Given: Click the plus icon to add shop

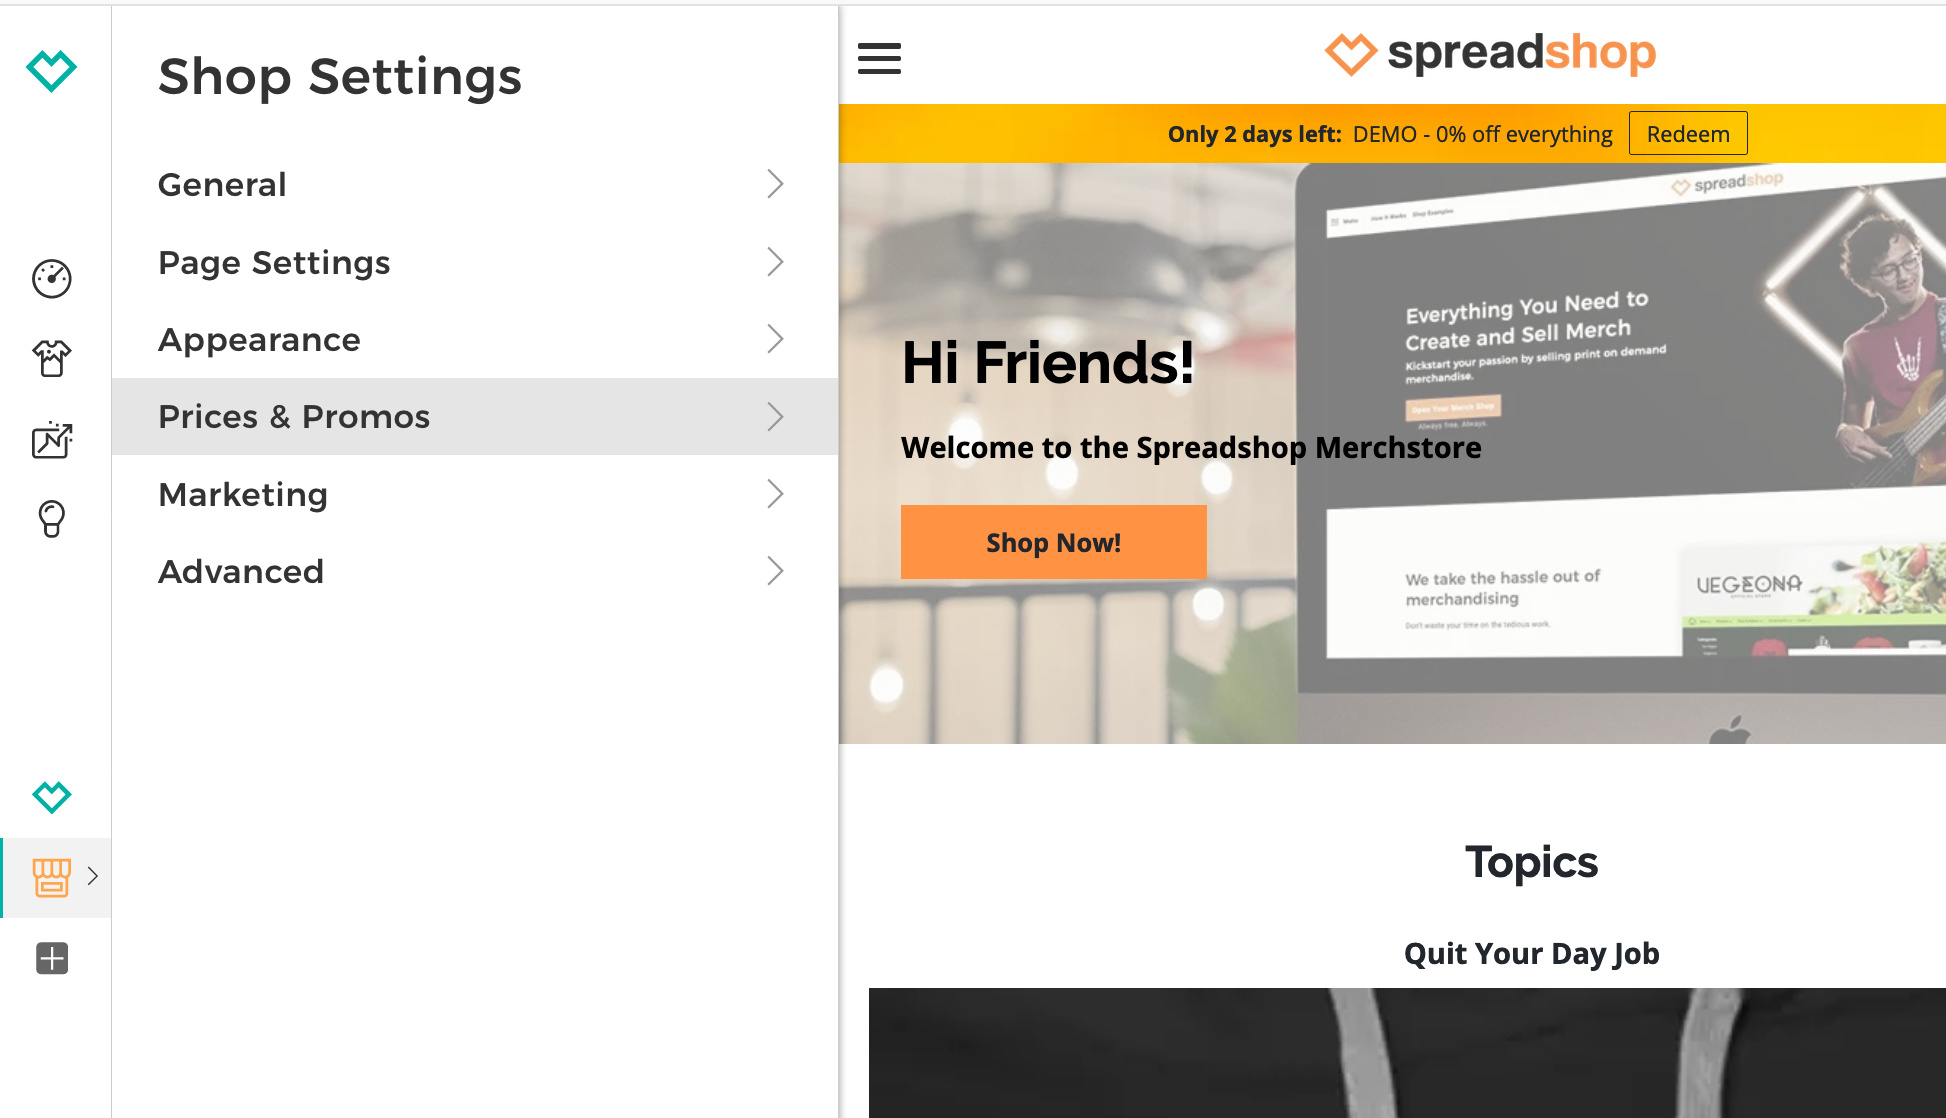Looking at the screenshot, I should pyautogui.click(x=52, y=958).
